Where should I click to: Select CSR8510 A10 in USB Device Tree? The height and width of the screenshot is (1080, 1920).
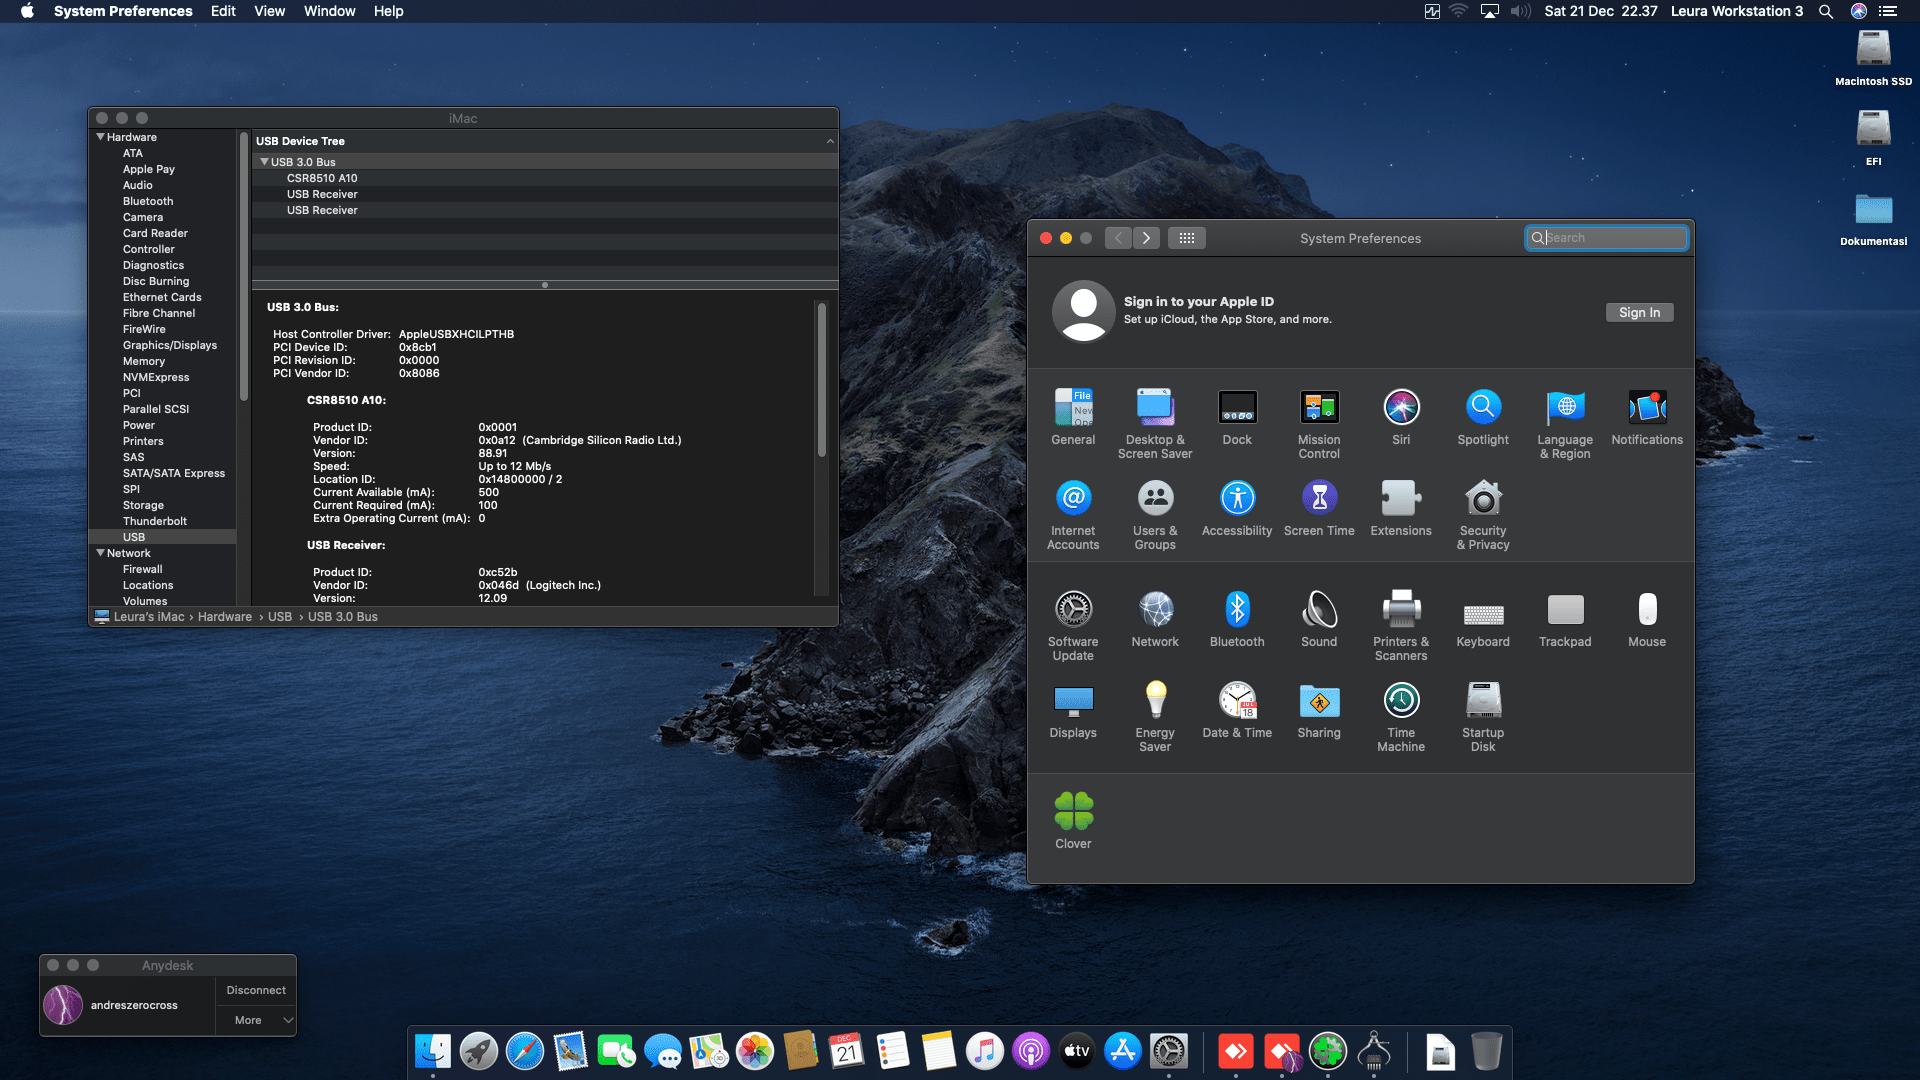tap(322, 178)
